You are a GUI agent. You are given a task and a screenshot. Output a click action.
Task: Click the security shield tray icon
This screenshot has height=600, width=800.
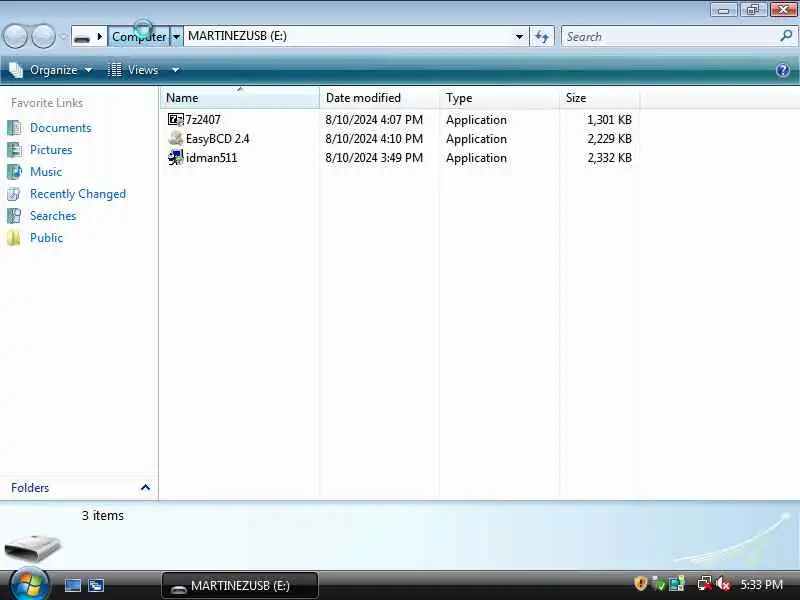tap(640, 583)
